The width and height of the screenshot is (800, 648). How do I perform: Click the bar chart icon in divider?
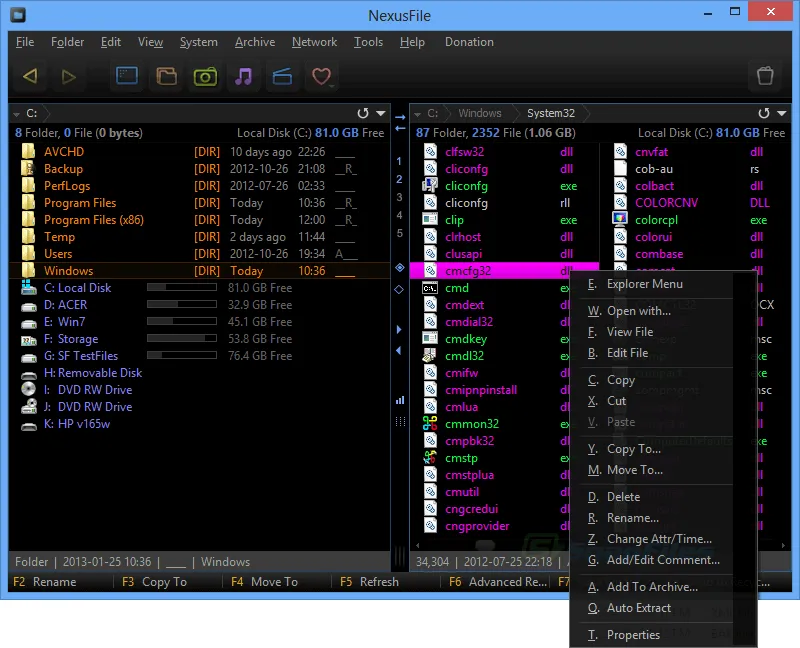[x=400, y=400]
